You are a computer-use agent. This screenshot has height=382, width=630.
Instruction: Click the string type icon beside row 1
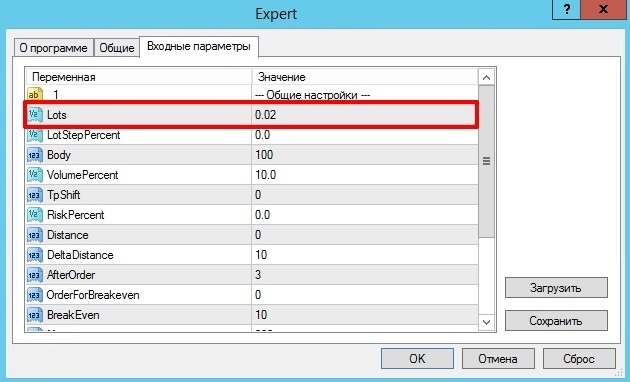pyautogui.click(x=35, y=95)
